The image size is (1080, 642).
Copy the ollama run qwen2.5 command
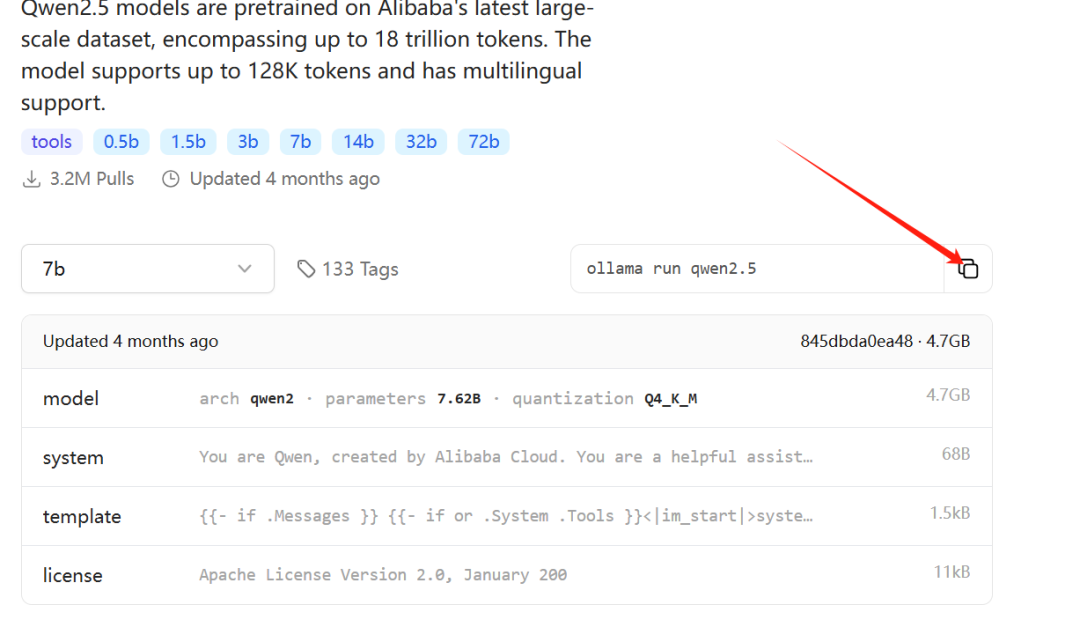tap(968, 269)
